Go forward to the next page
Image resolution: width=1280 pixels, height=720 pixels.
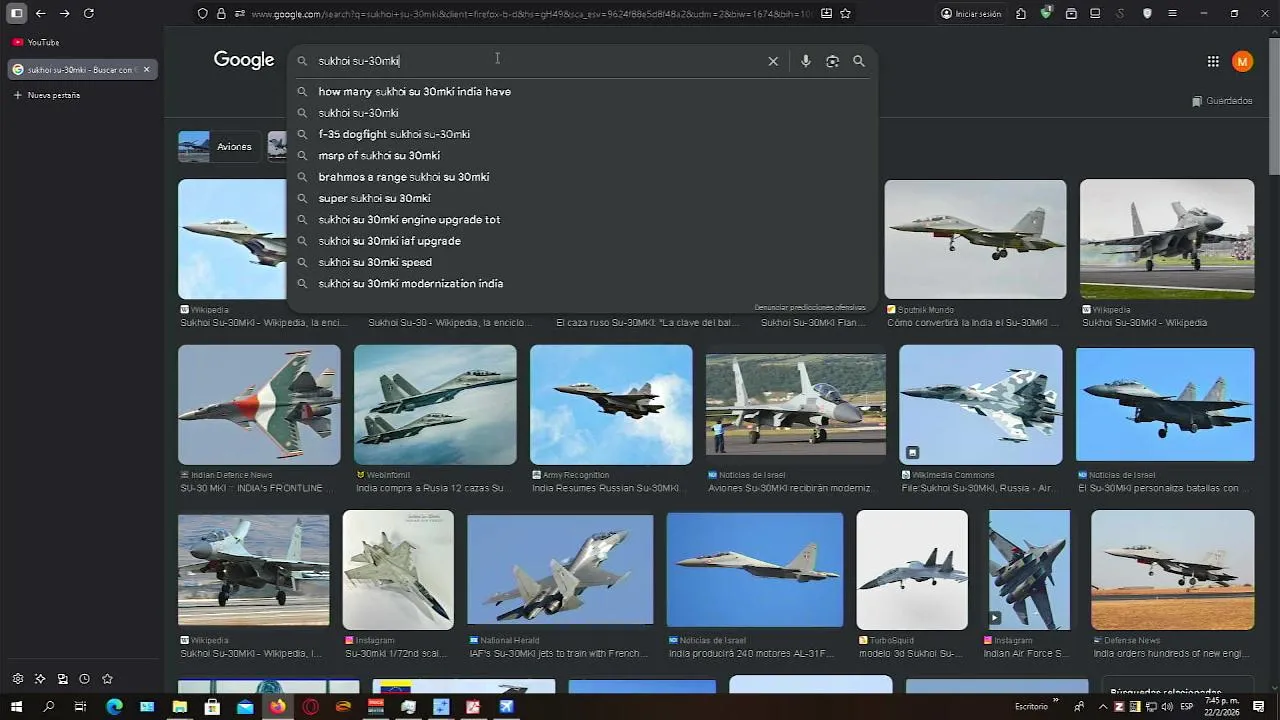coord(65,13)
